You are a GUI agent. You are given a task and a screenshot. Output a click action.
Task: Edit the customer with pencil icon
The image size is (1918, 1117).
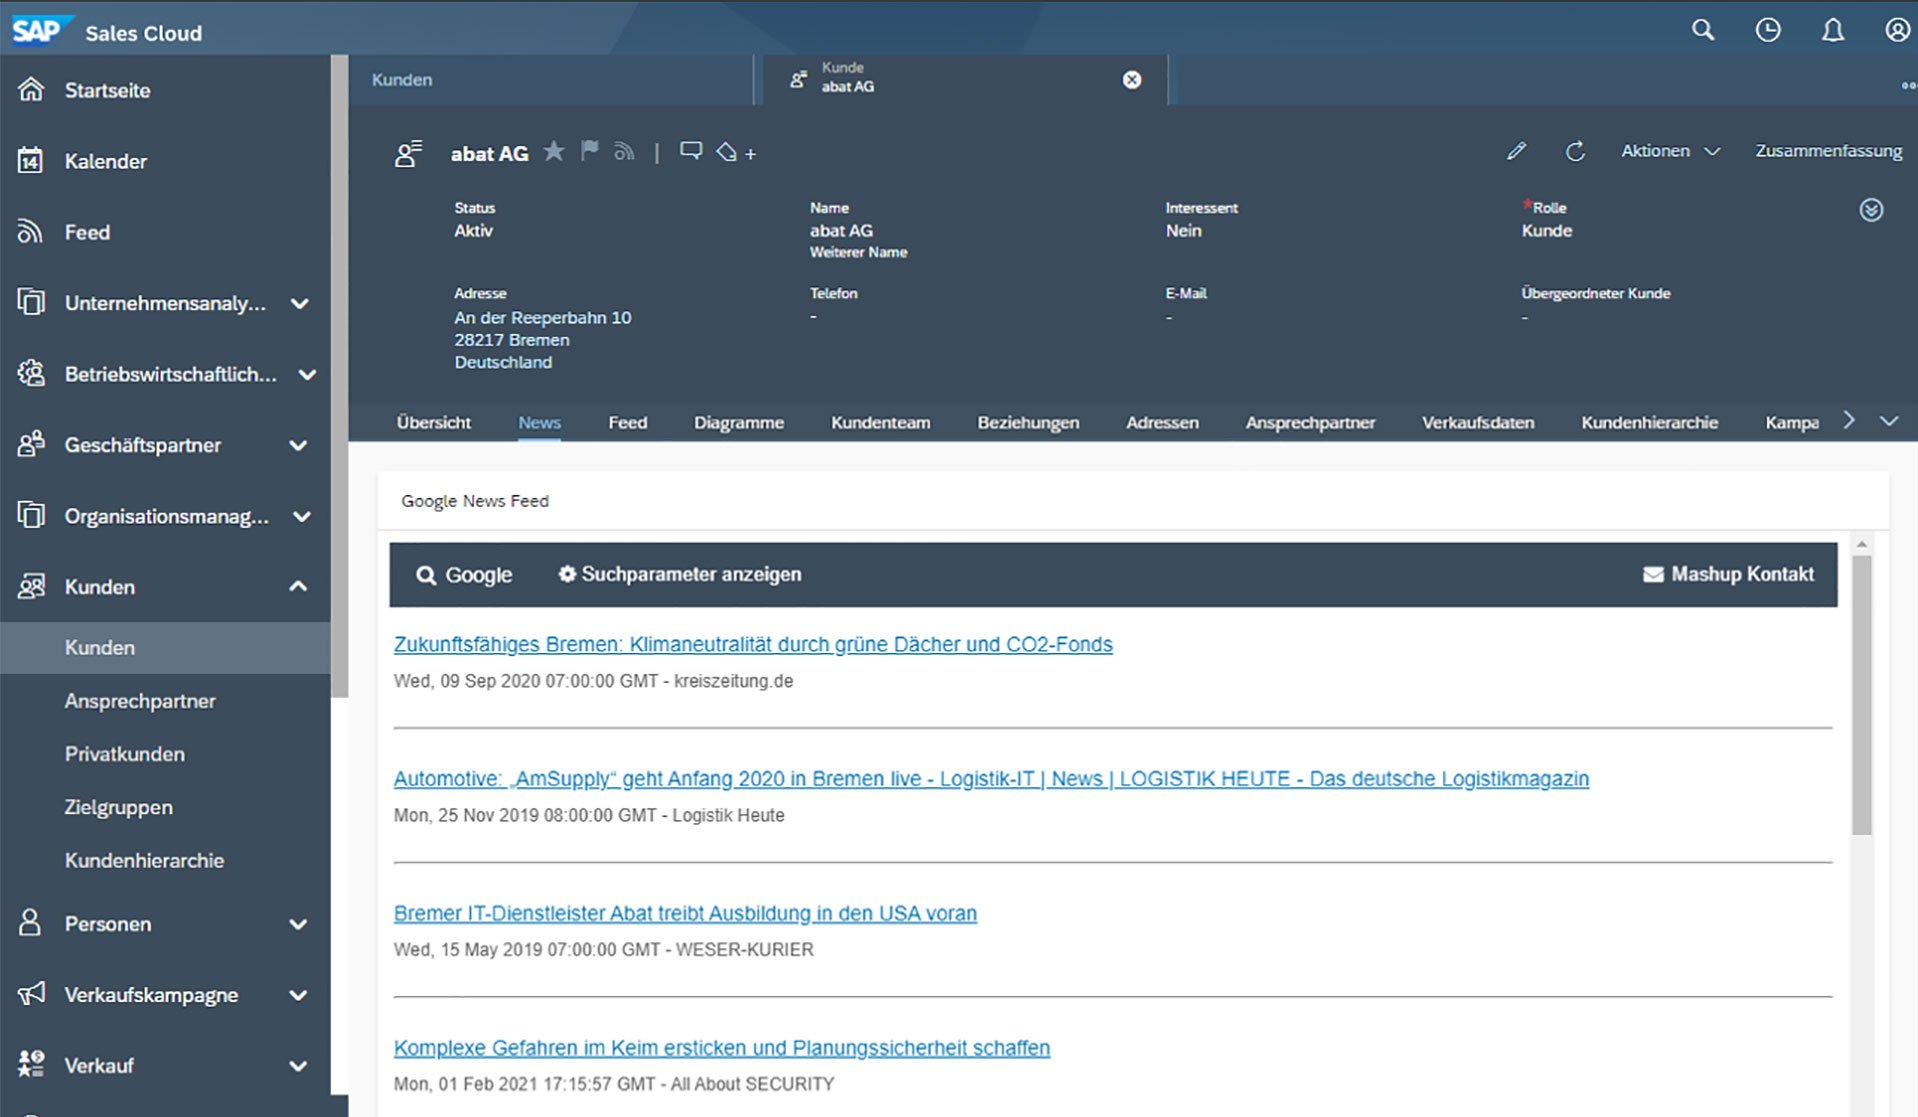(x=1516, y=151)
